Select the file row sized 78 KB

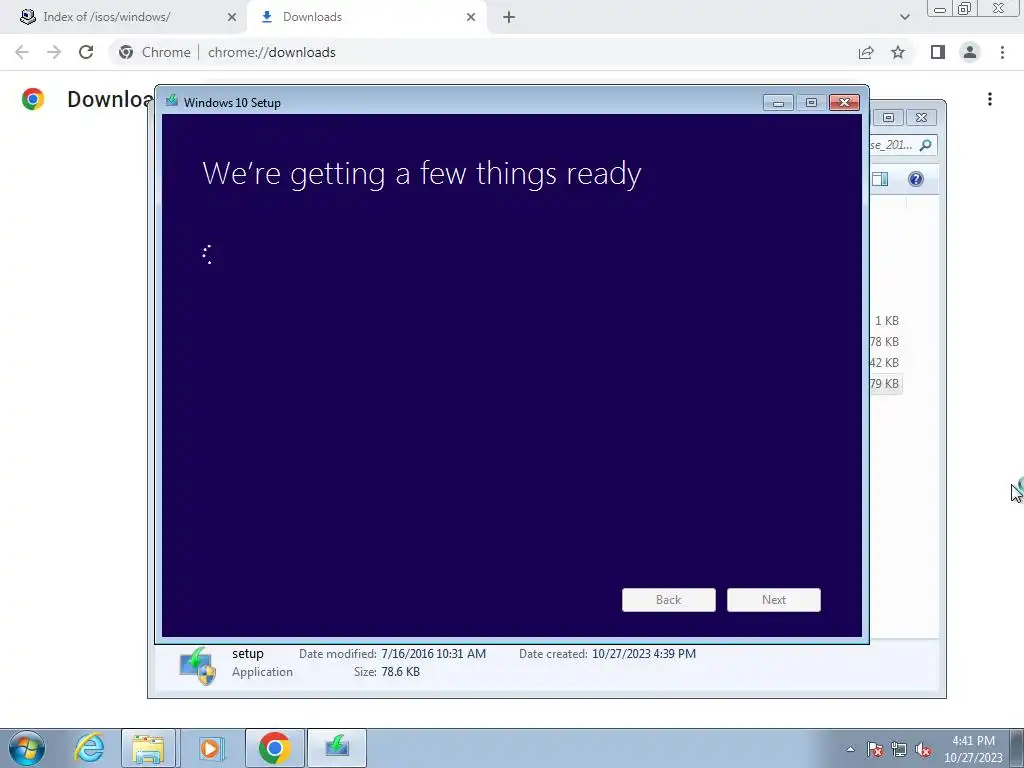tap(886, 342)
